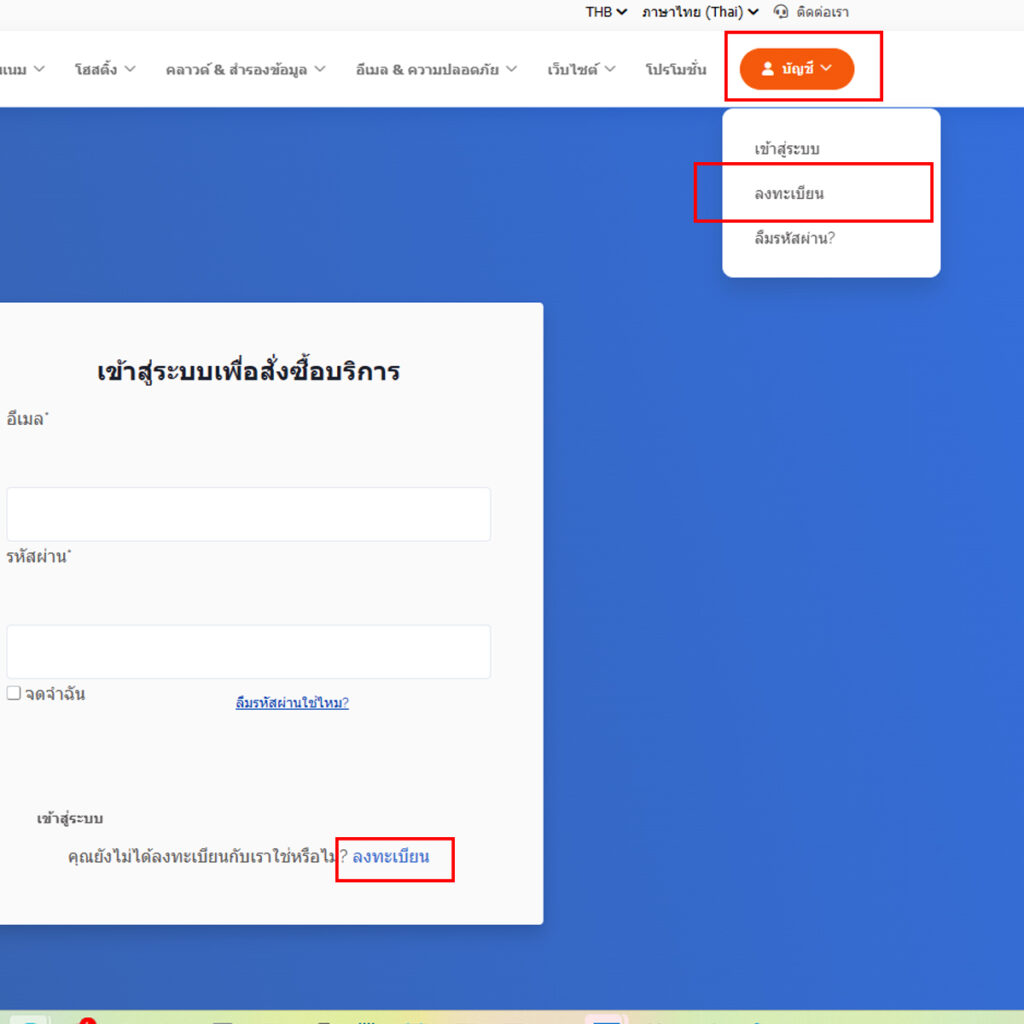Expand the คลาวด์ & สำรองข้อมูล menu
This screenshot has width=1024, height=1024.
[245, 69]
